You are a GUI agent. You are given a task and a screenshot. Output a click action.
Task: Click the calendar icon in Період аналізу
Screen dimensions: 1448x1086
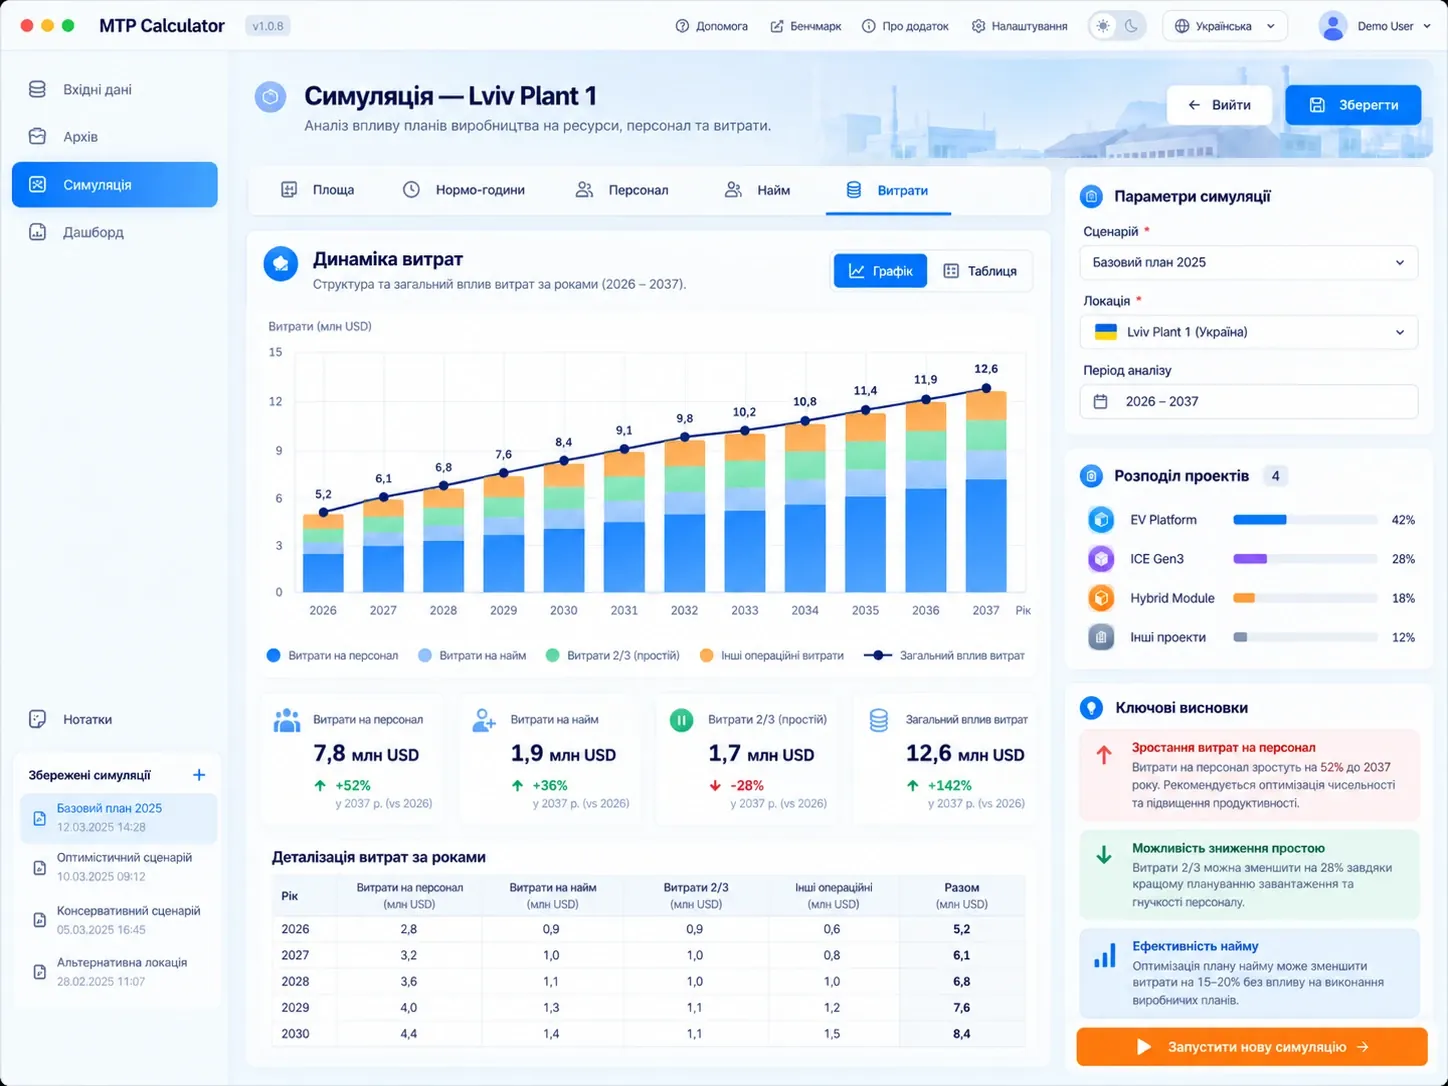click(1101, 401)
